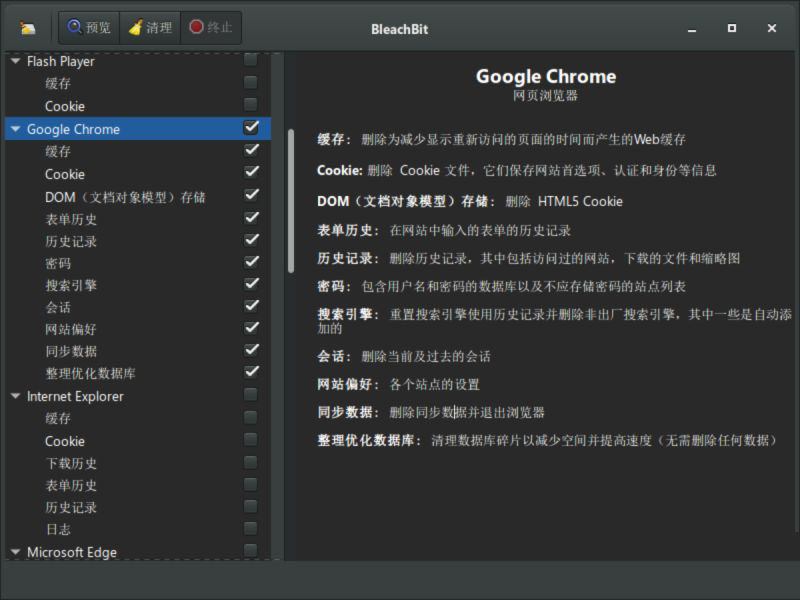Select the 历史记录 row under Internet Explorer
Image resolution: width=800 pixels, height=600 pixels.
point(71,507)
